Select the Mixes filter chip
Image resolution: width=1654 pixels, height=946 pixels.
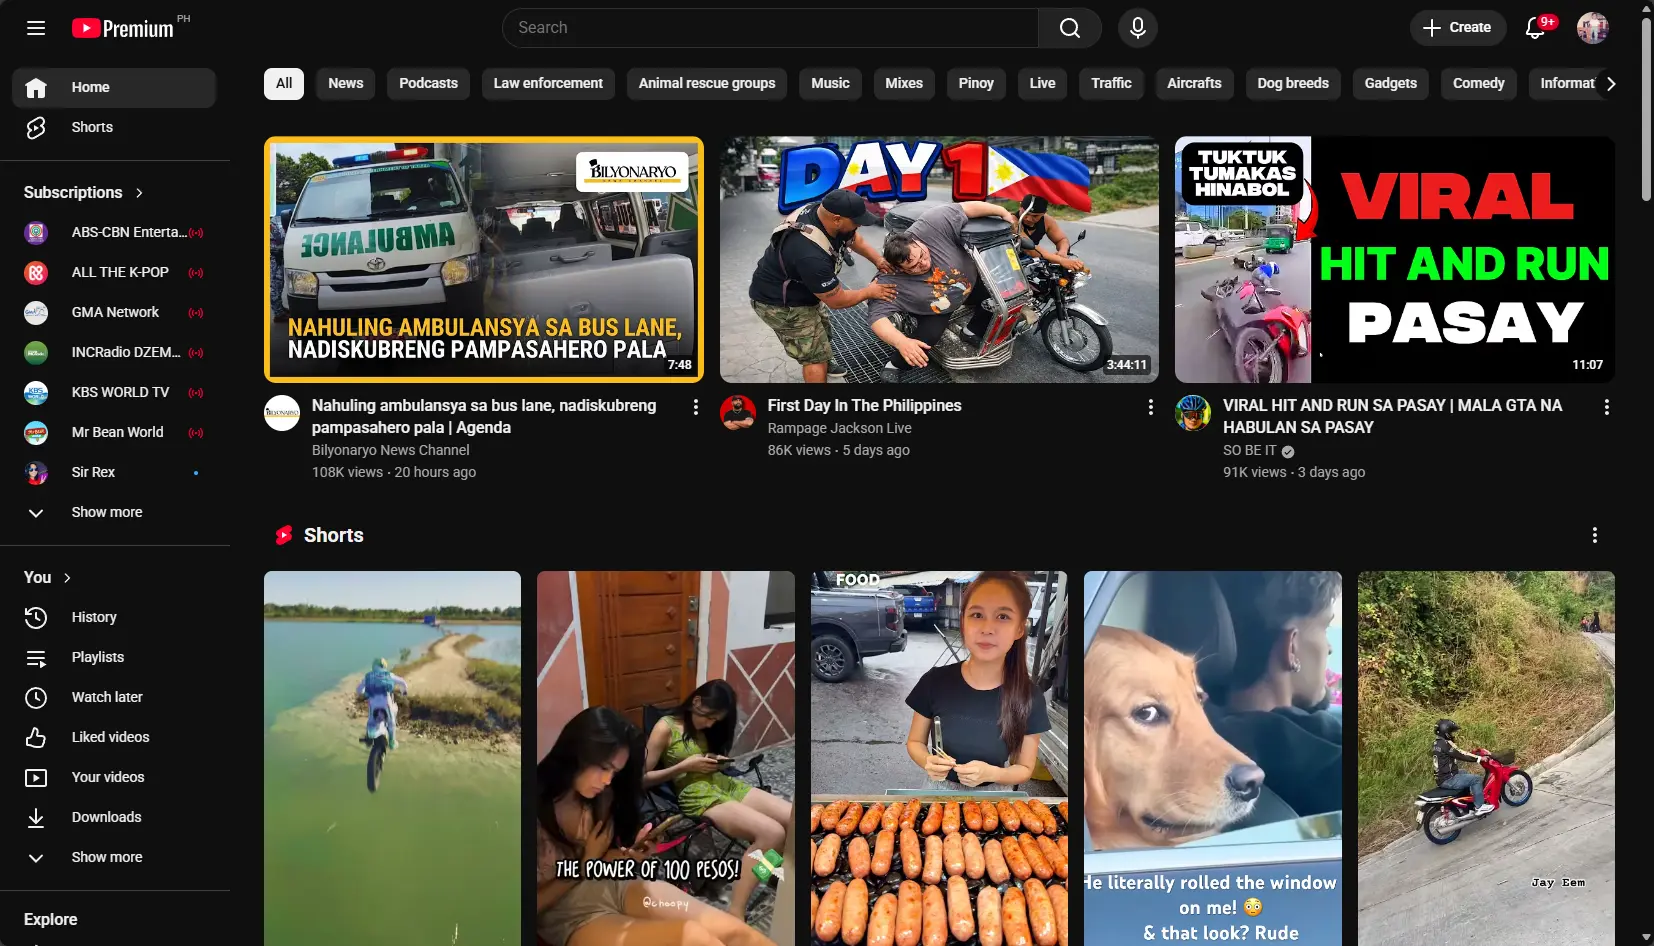coord(904,84)
